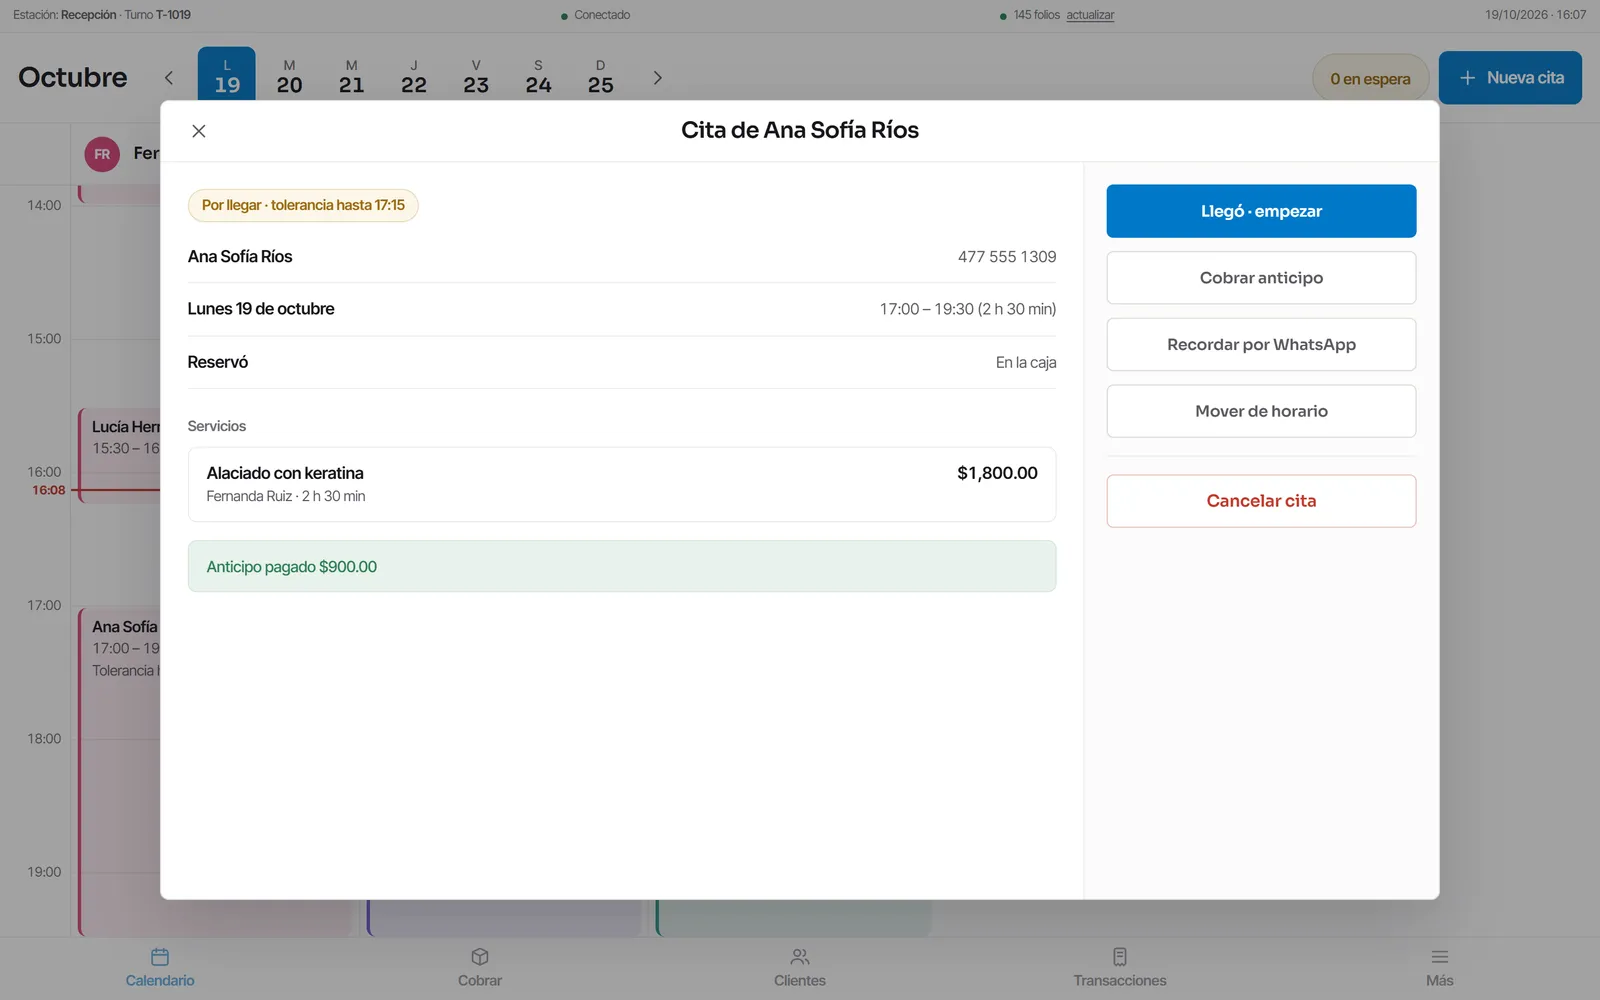Select Cobrar anticipo
This screenshot has width=1600, height=1000.
(1261, 278)
